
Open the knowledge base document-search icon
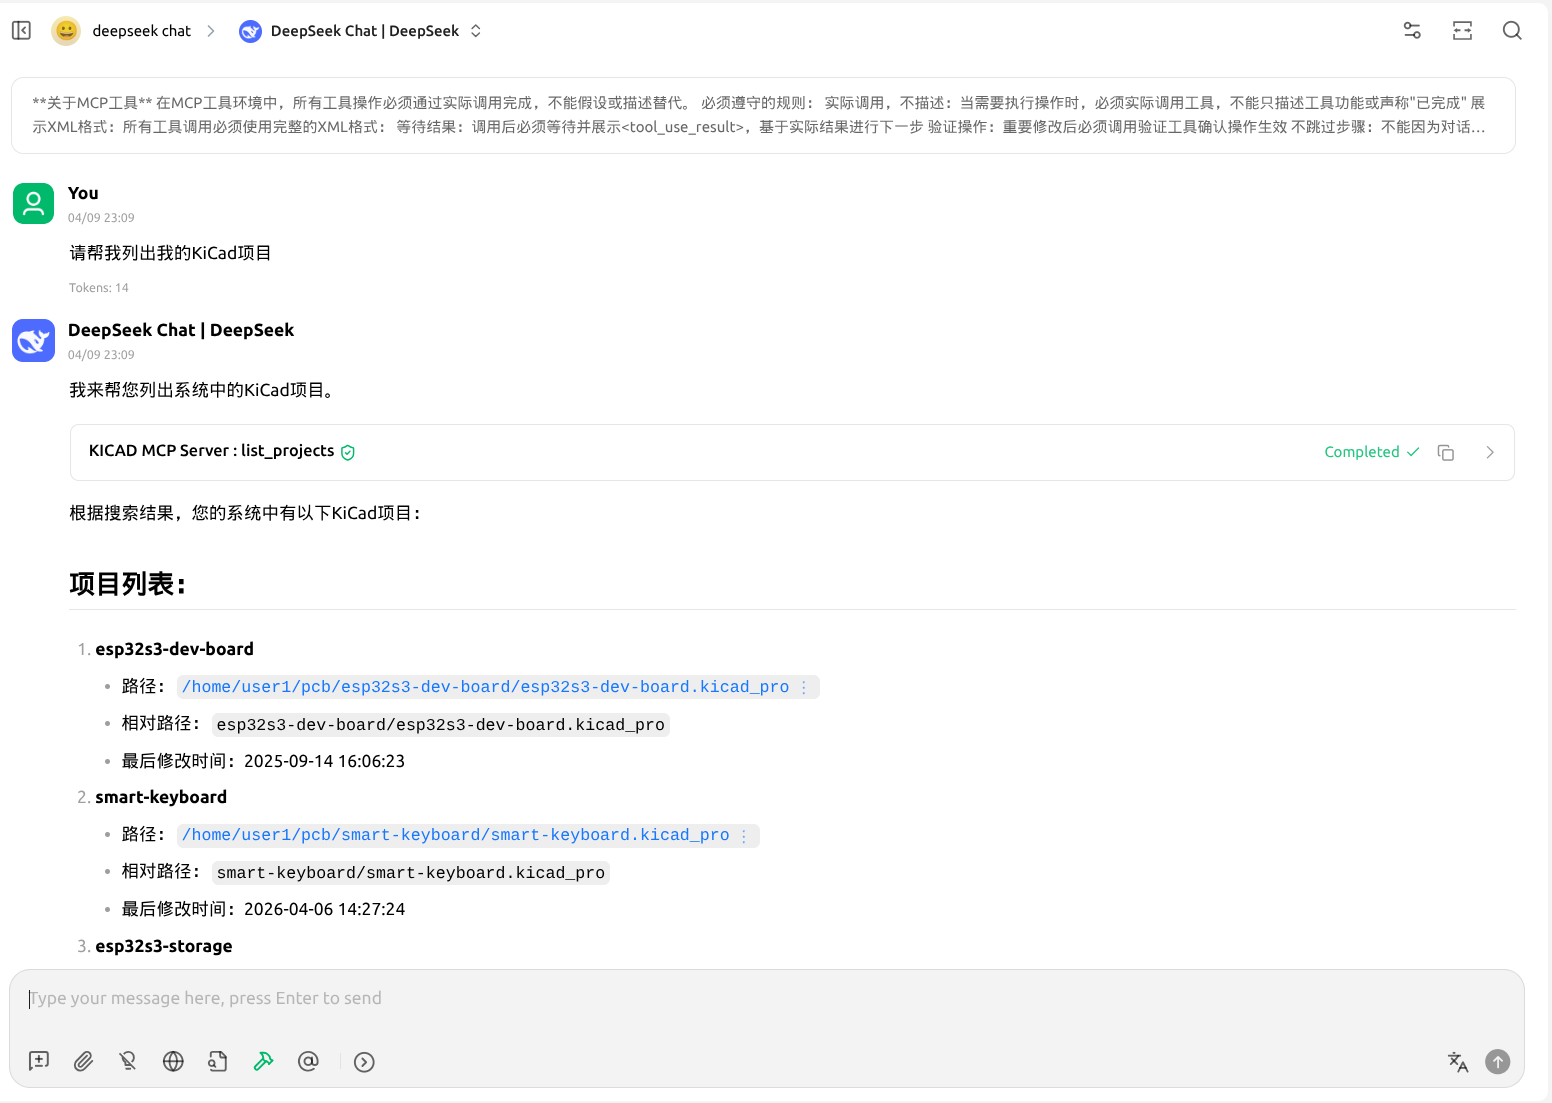(x=218, y=1061)
